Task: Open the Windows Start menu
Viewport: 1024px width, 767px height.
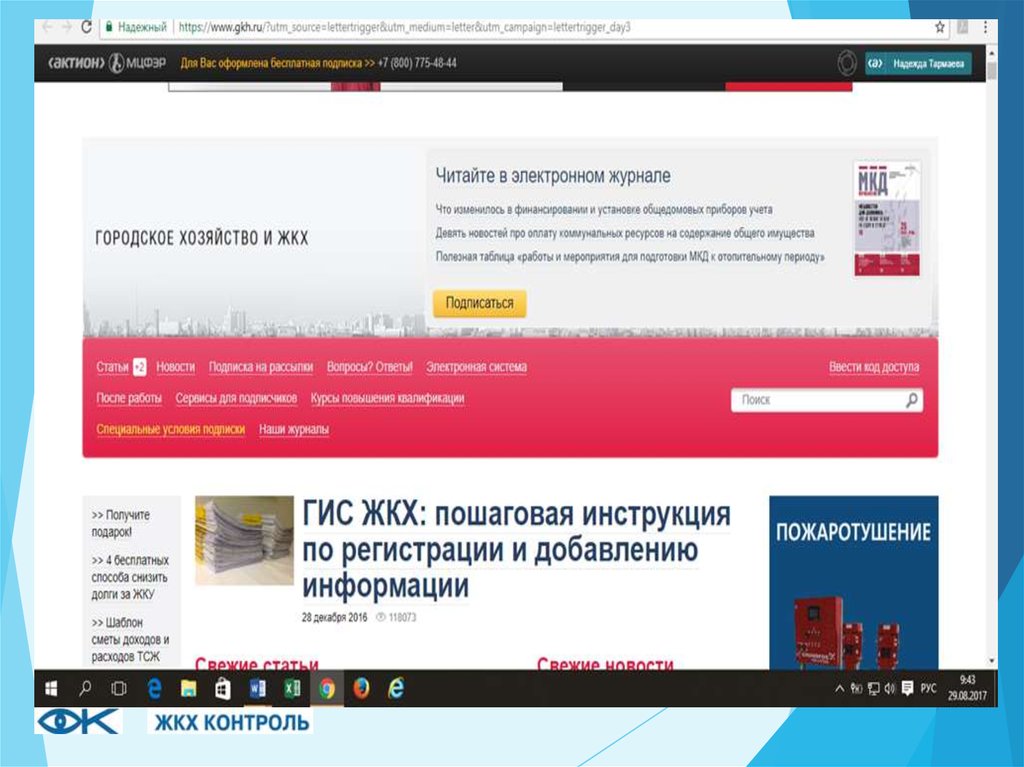Action: (51, 689)
